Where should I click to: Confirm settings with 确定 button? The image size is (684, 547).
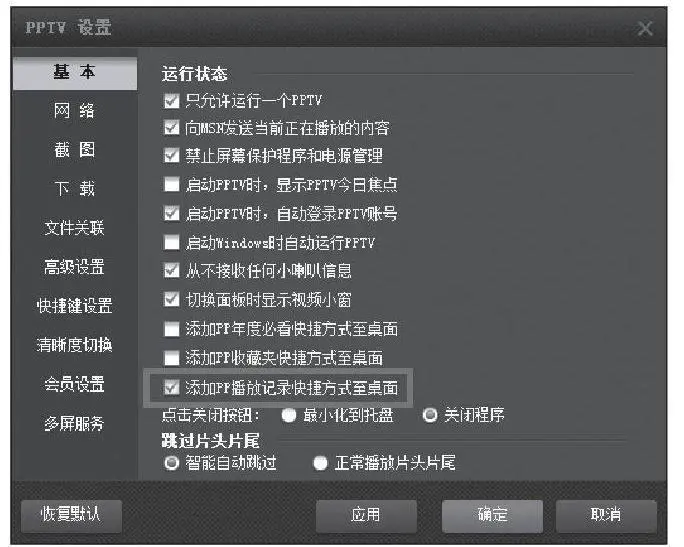[492, 515]
